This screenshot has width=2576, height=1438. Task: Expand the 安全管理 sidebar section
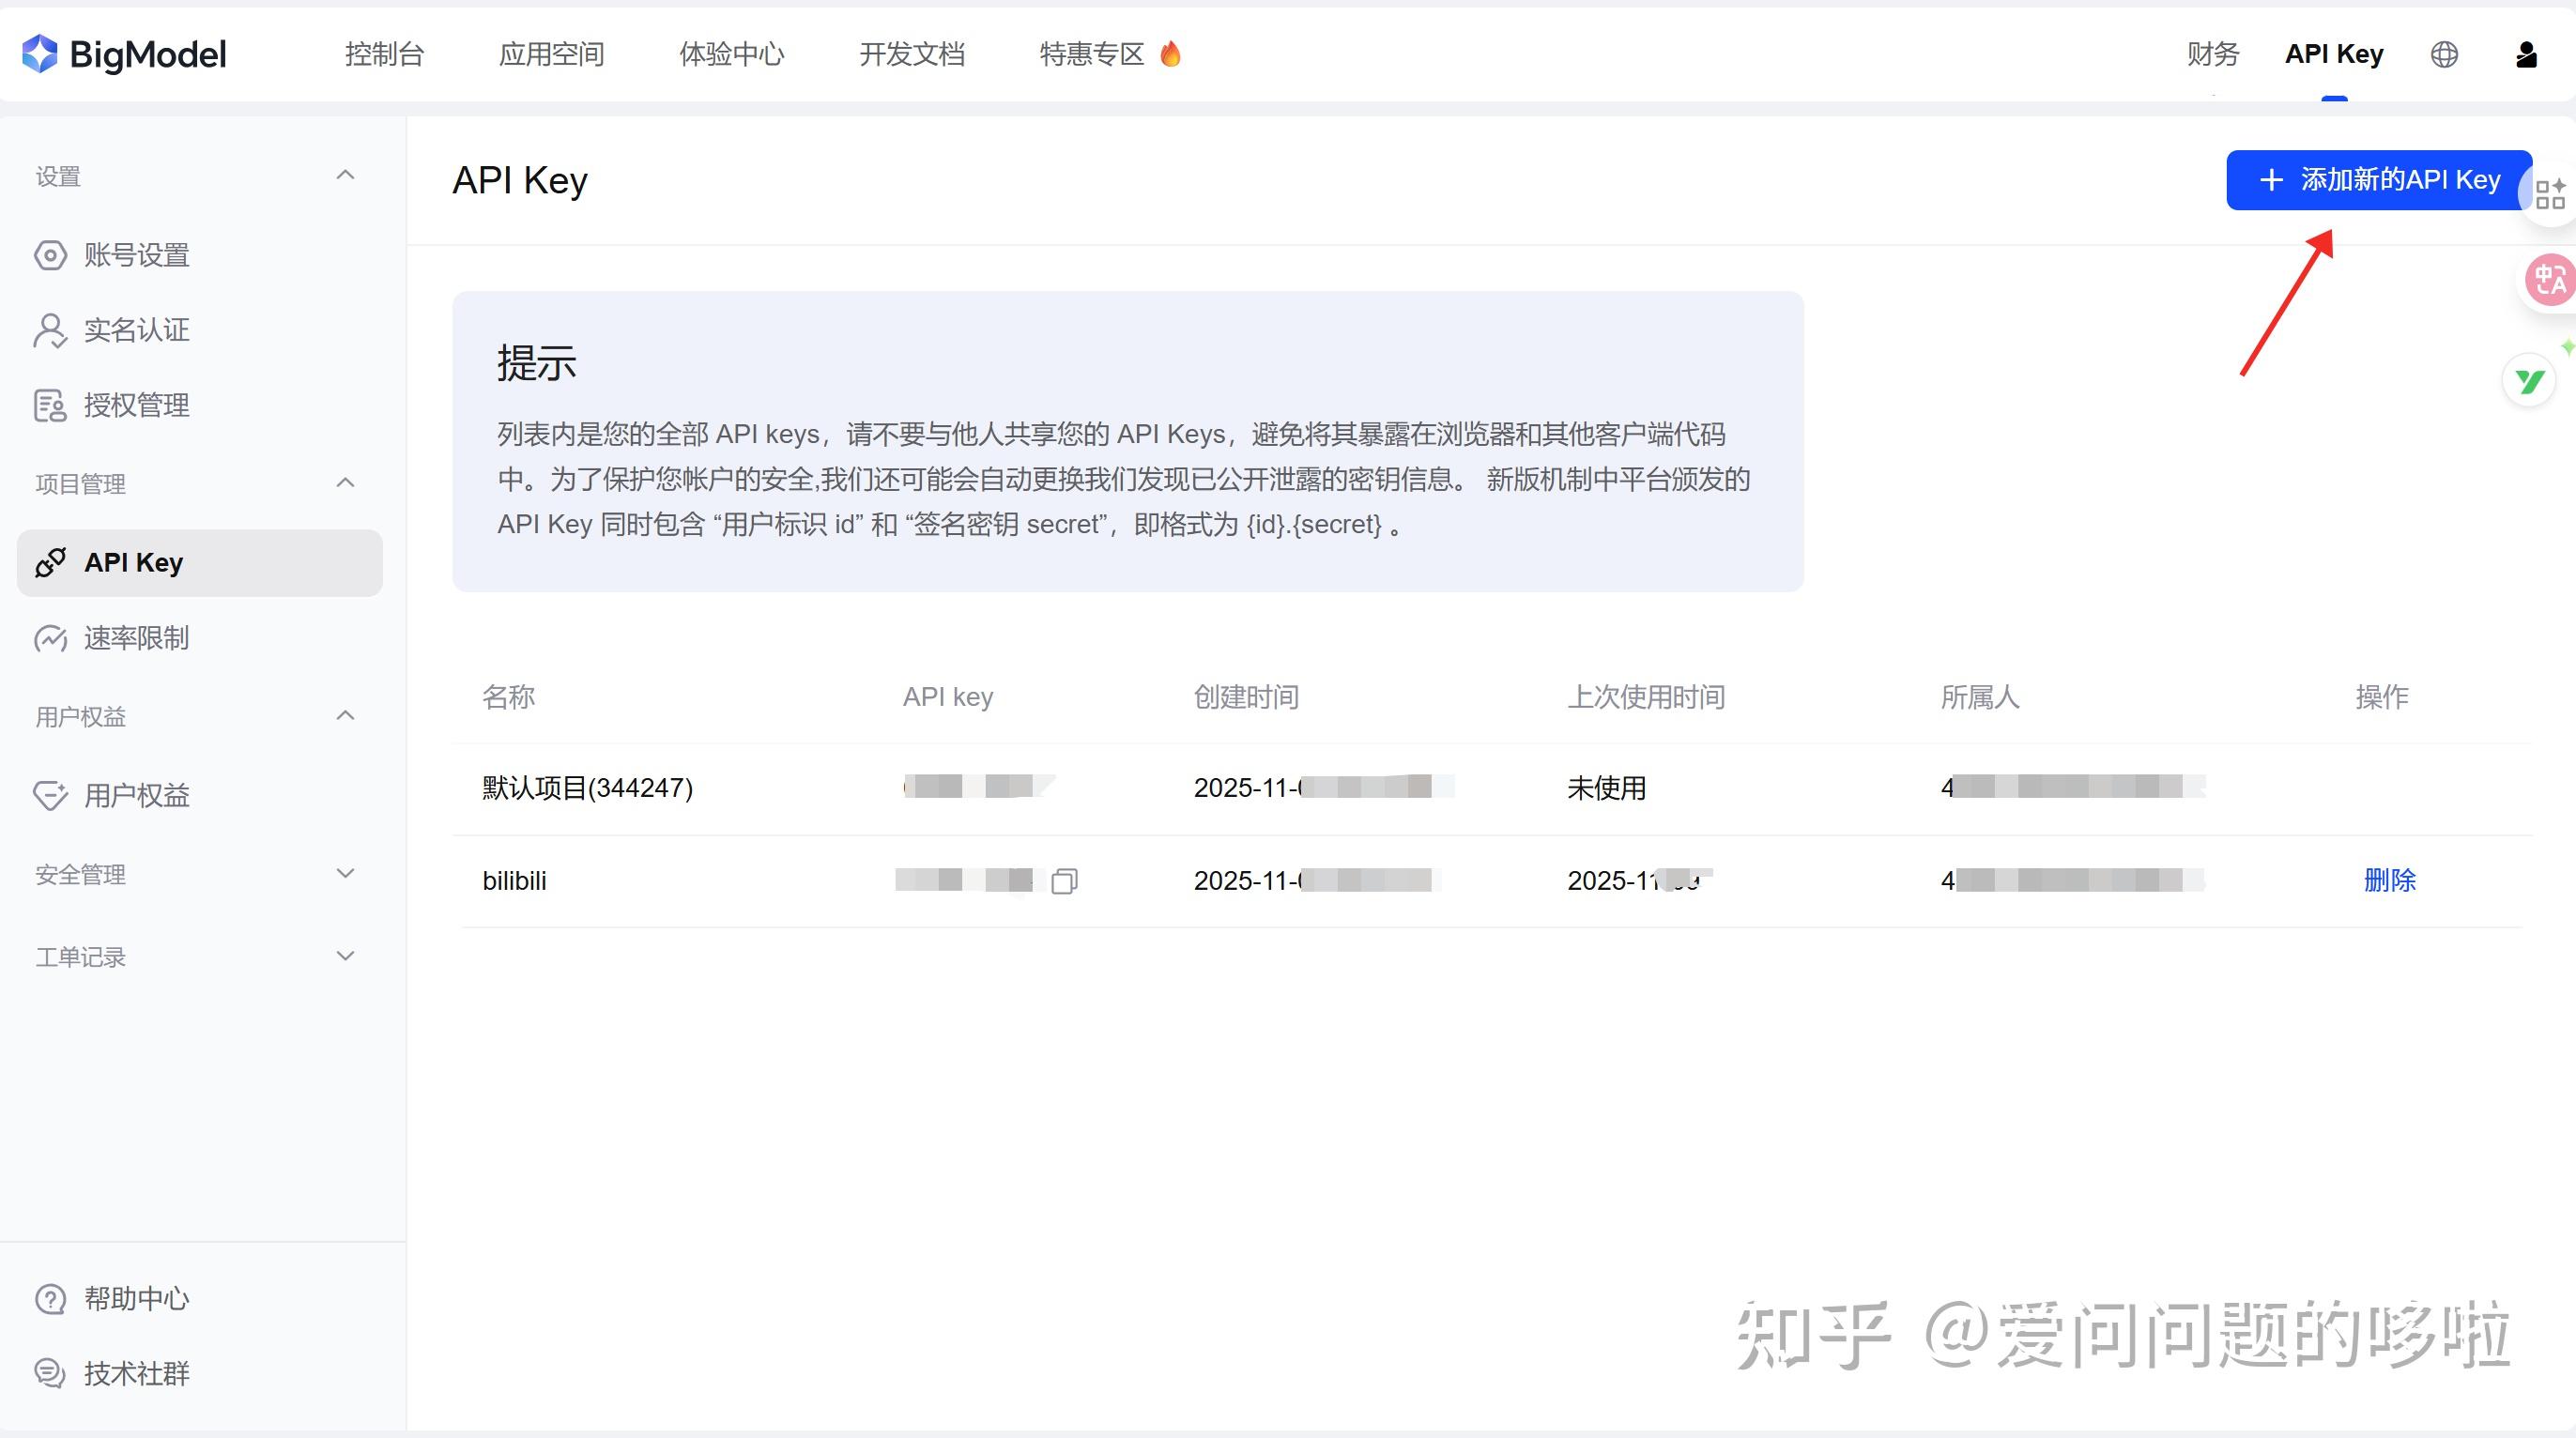346,873
